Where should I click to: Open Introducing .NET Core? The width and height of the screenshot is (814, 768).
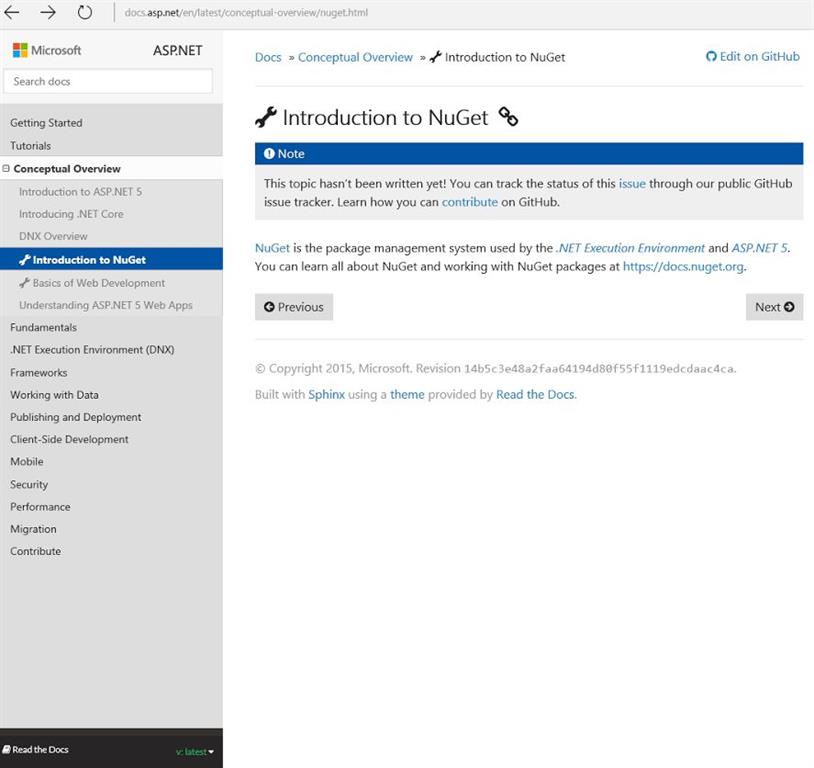pyautogui.click(x=71, y=214)
